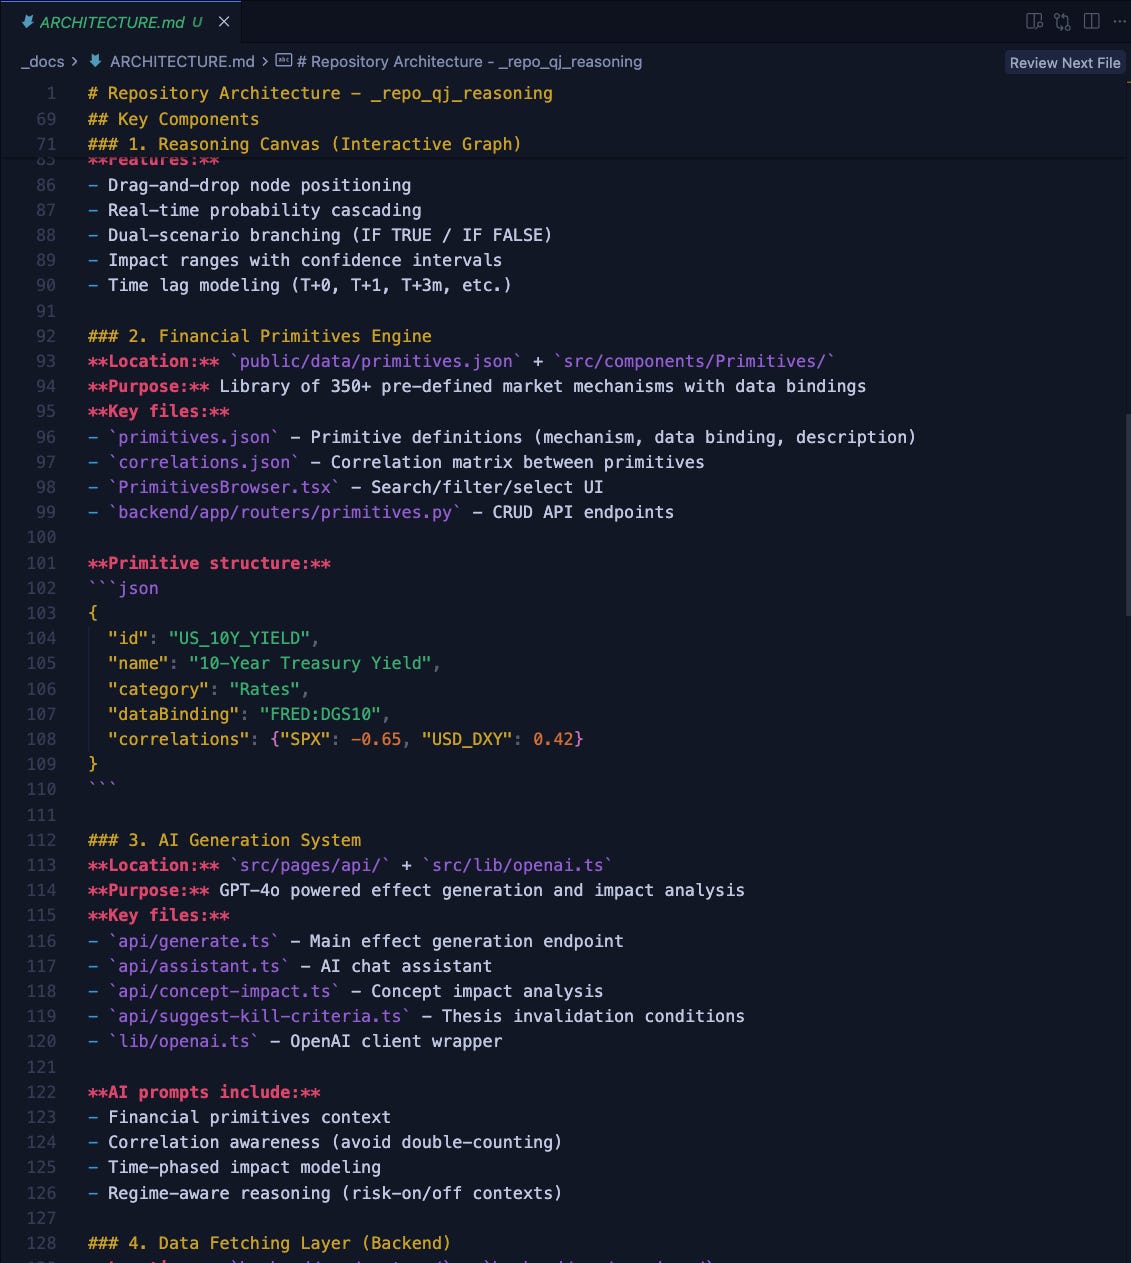Jump to sticky header '## Key Components'
The height and width of the screenshot is (1263, 1131).
[x=173, y=119]
